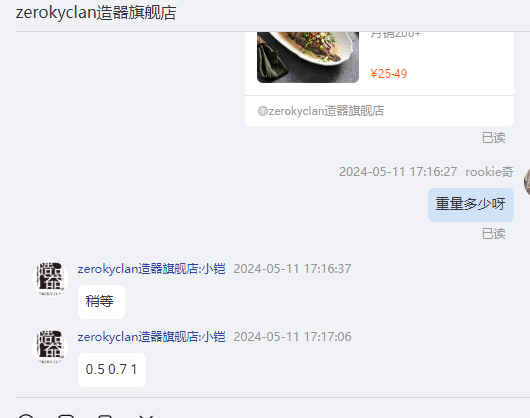This screenshot has height=418, width=530.
Task: Open store avatar beside the 稍等 message
Action: 50,279
